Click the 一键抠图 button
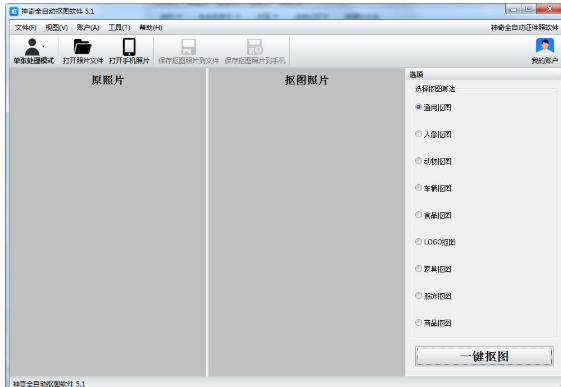Viewport: 561px width, 387px height. [x=484, y=356]
